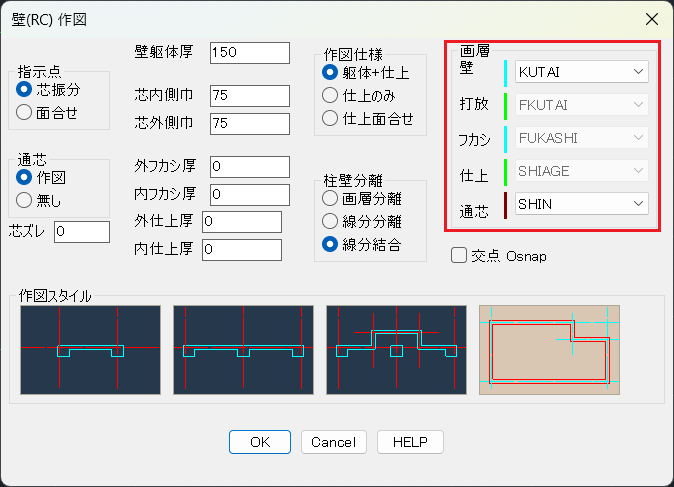Open the 通芯 layer SHIN dropdown

582,204
